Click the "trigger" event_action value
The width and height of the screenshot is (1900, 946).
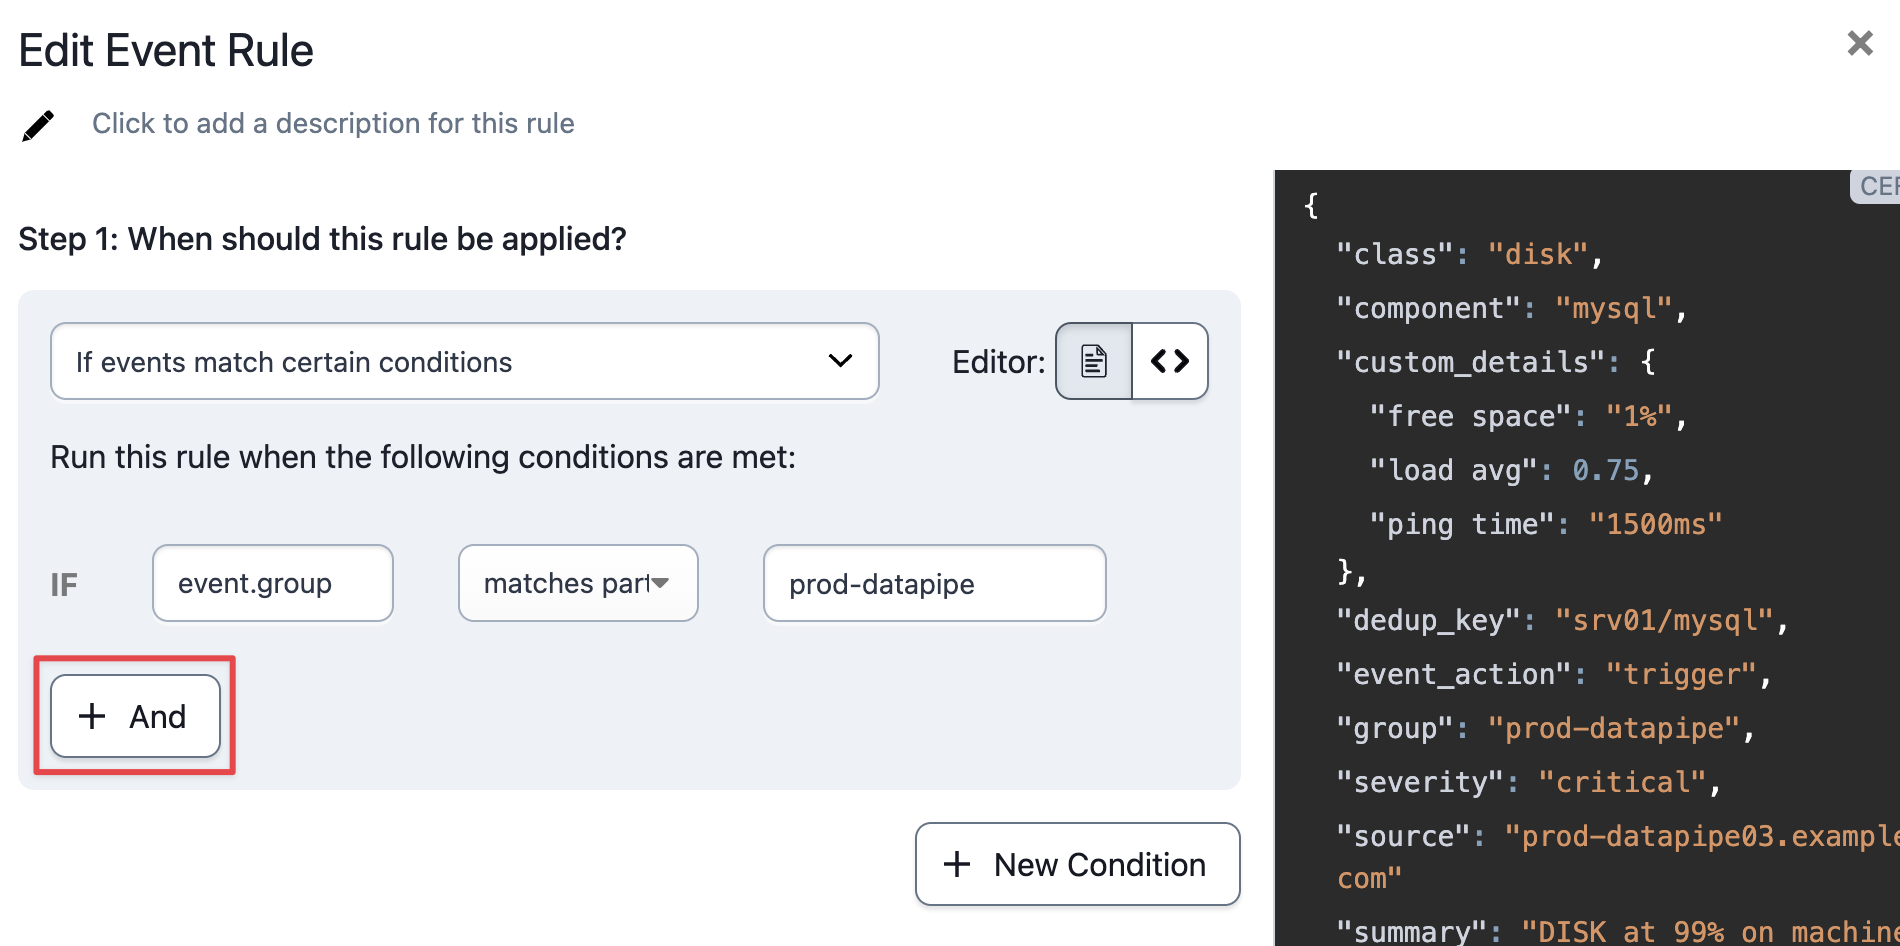click(x=1680, y=674)
